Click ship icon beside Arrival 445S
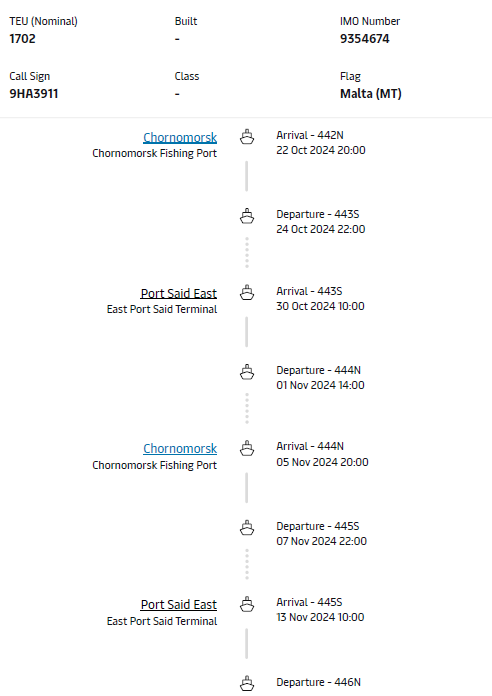Viewport: 492px width, 696px height. 247,604
